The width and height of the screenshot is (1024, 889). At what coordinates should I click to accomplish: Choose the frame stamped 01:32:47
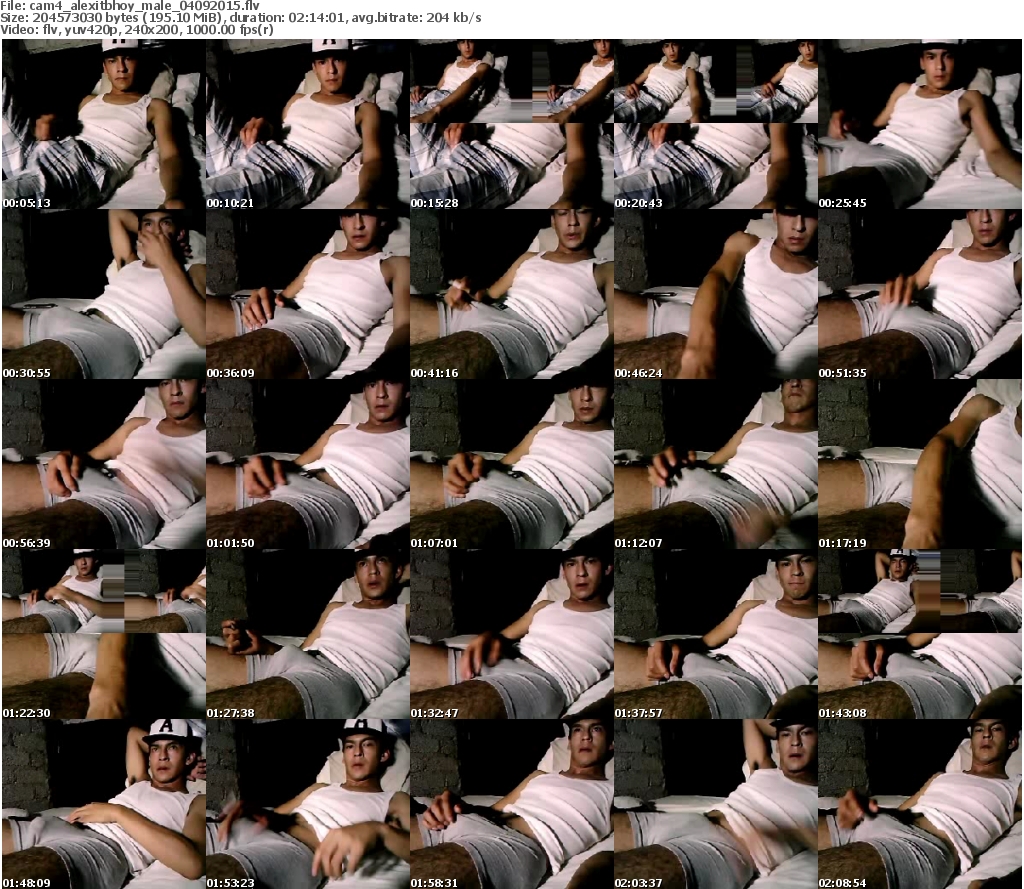click(512, 634)
